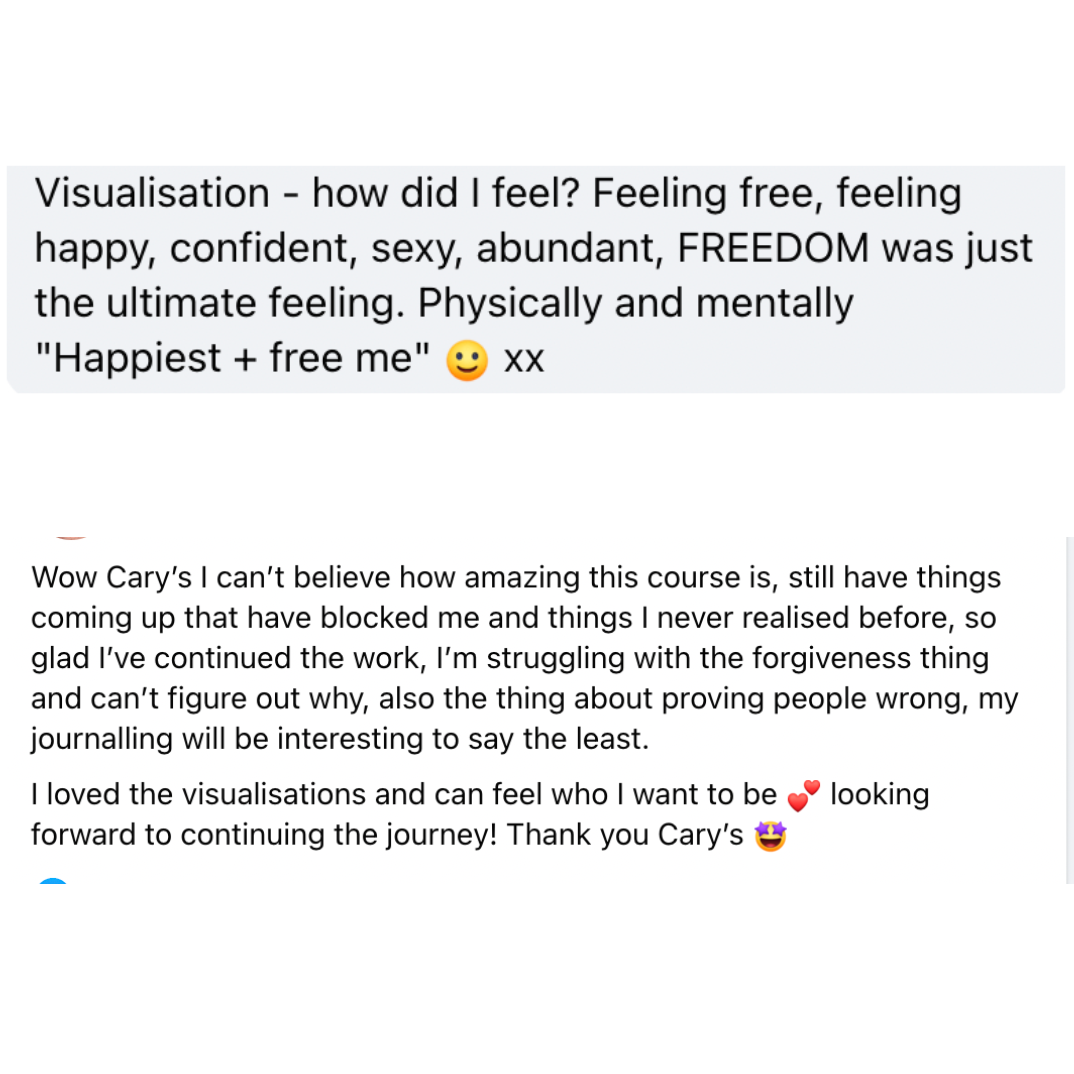Click the star-struck emoji
The image size is (1074, 1074).
click(x=770, y=836)
